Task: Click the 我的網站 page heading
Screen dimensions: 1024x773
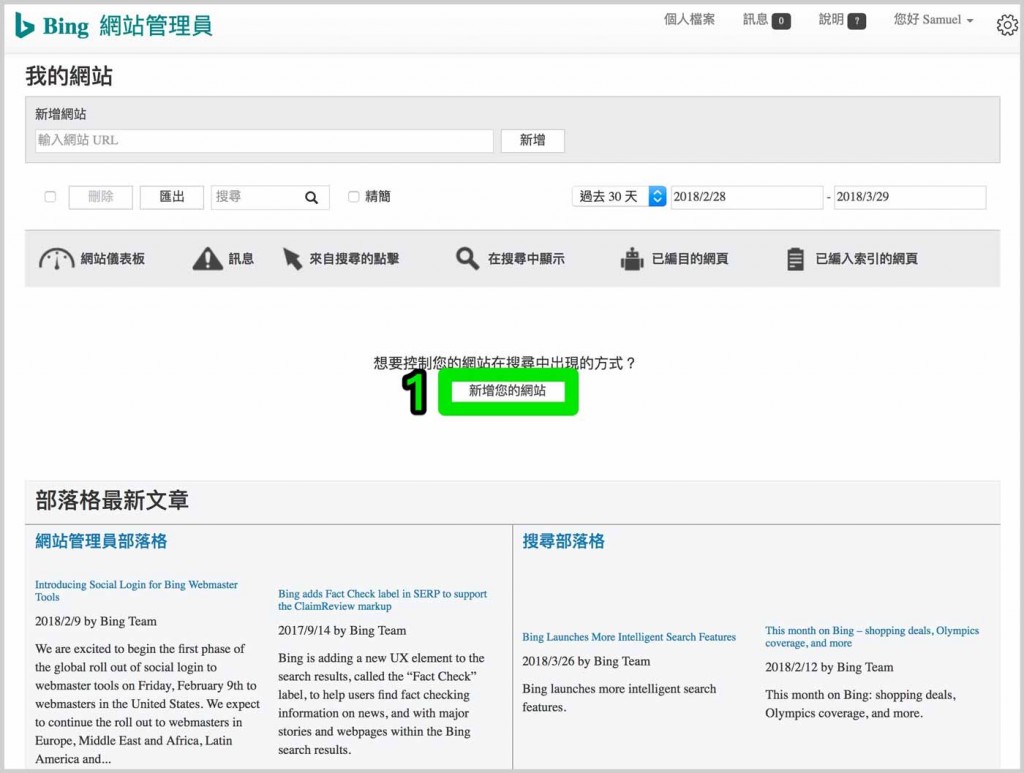Action: 69,76
